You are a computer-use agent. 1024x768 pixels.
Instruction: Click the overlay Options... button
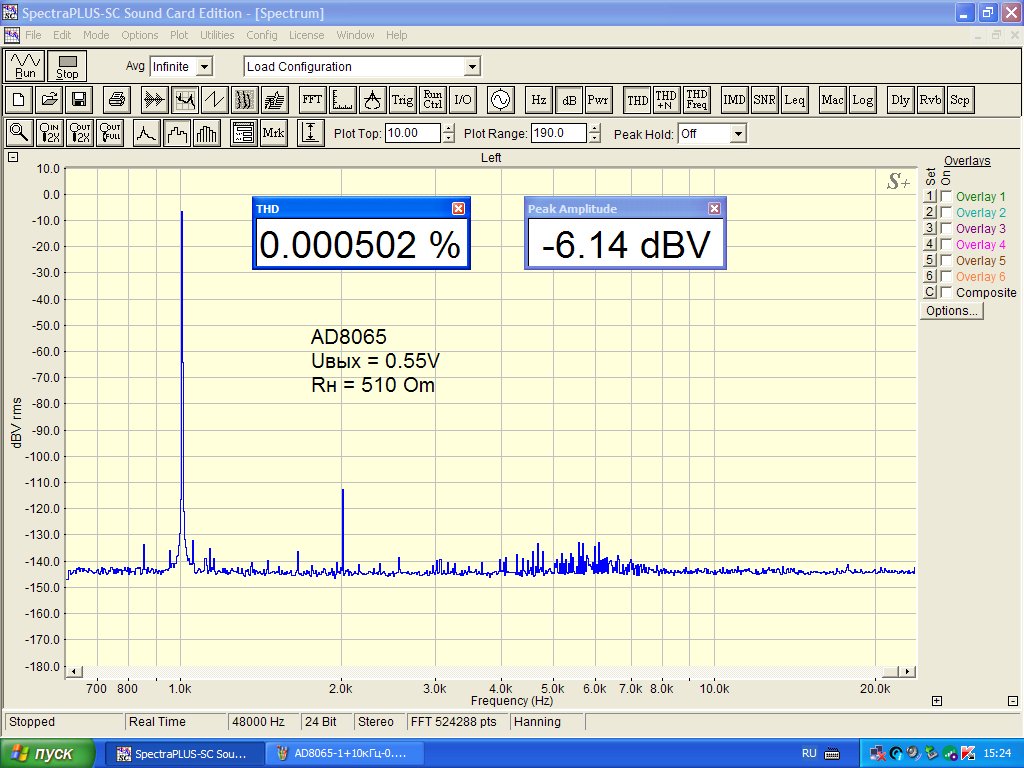coord(952,311)
